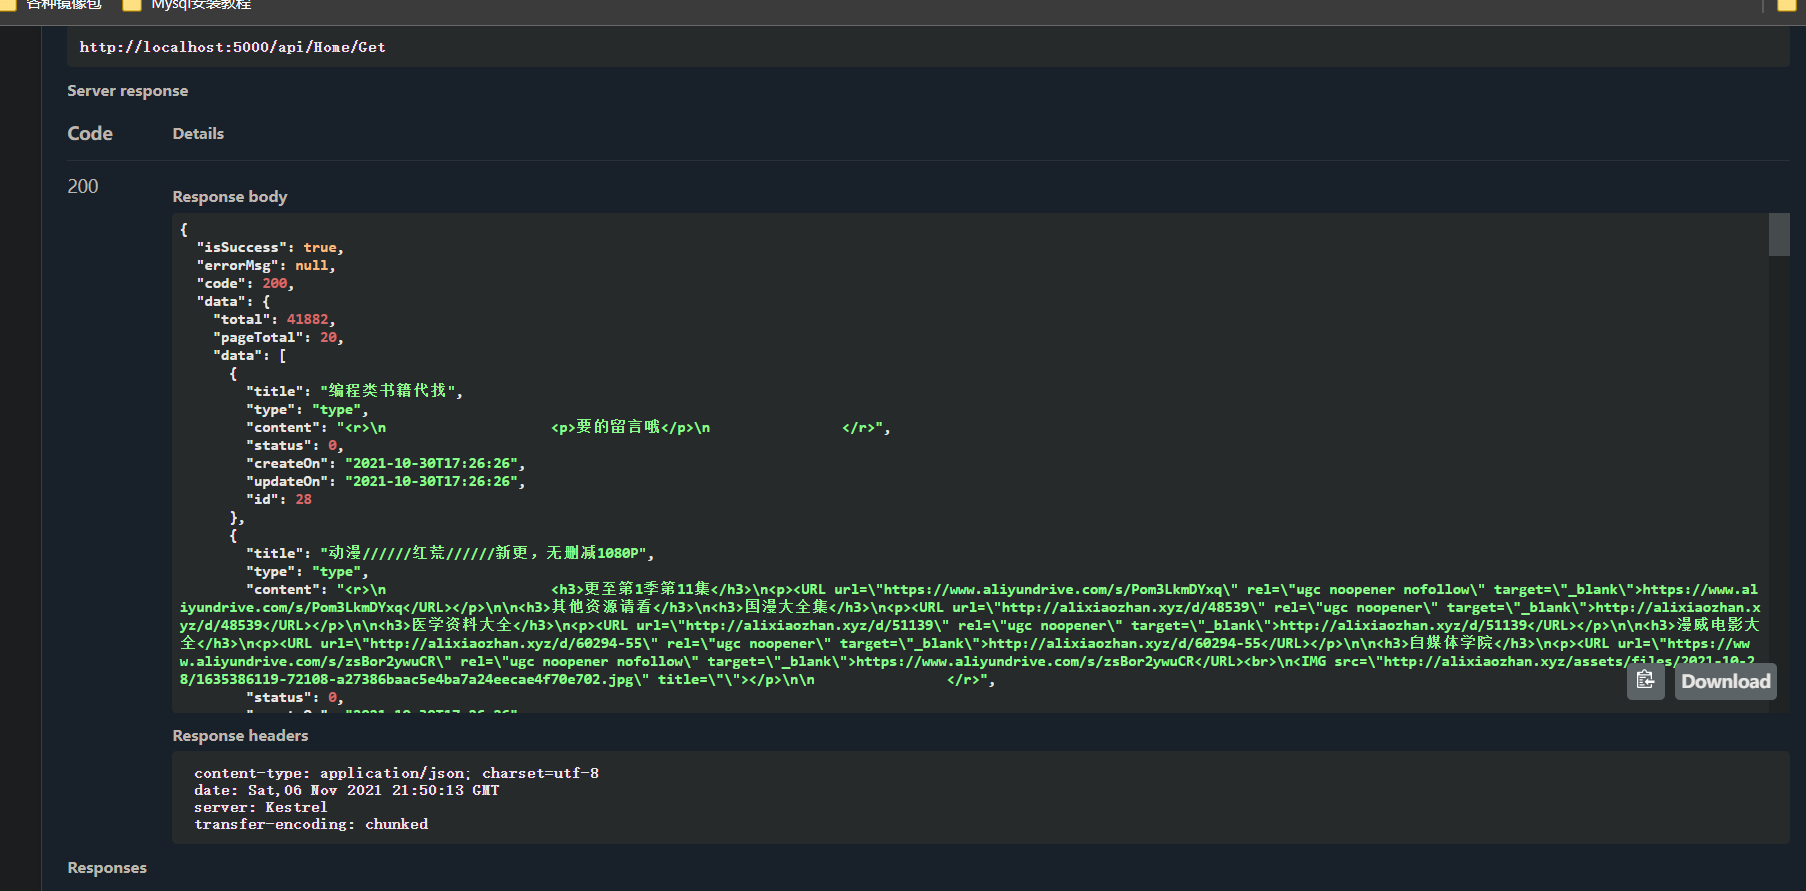
Task: Click the title line starting with 动漫
Action: (x=450, y=553)
